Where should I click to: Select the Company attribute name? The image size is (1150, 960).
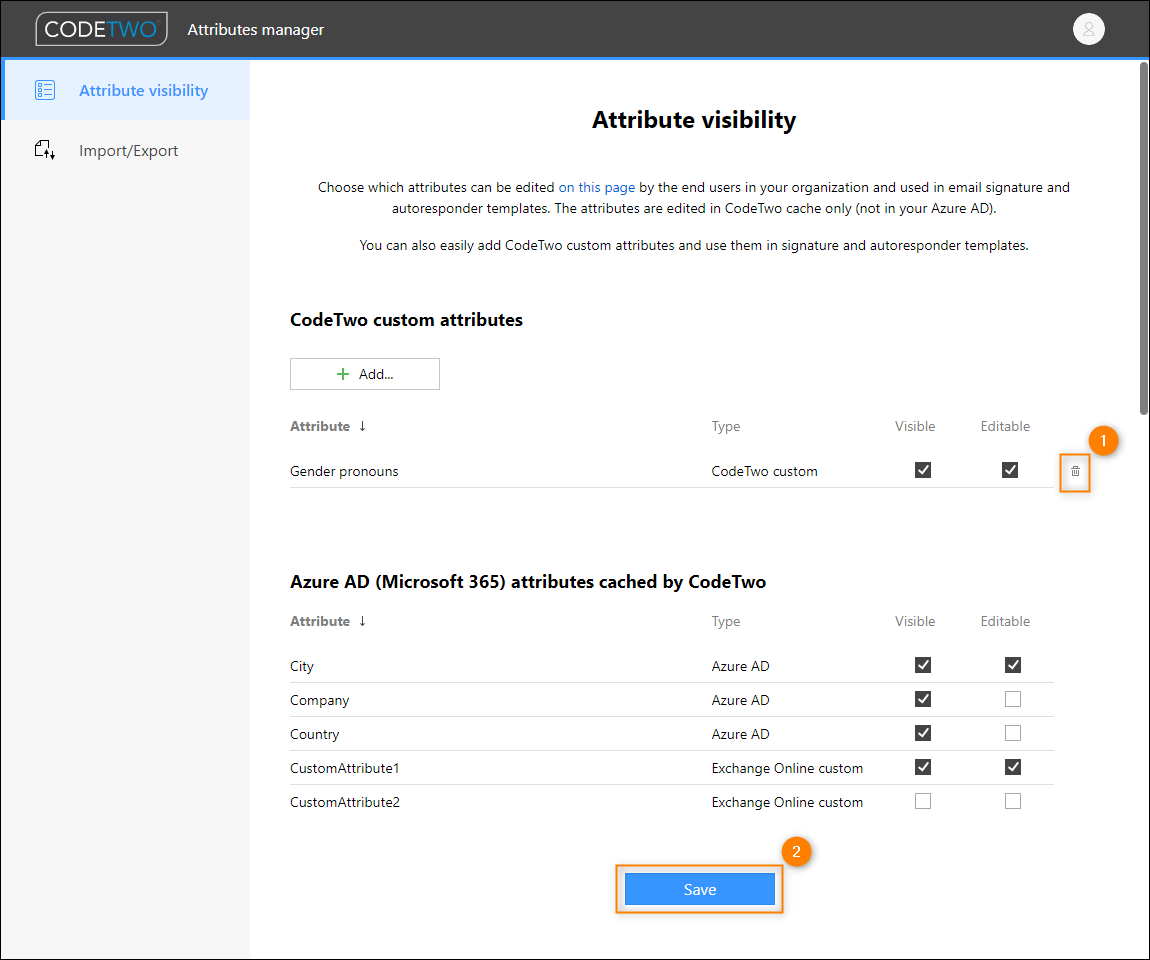(319, 700)
